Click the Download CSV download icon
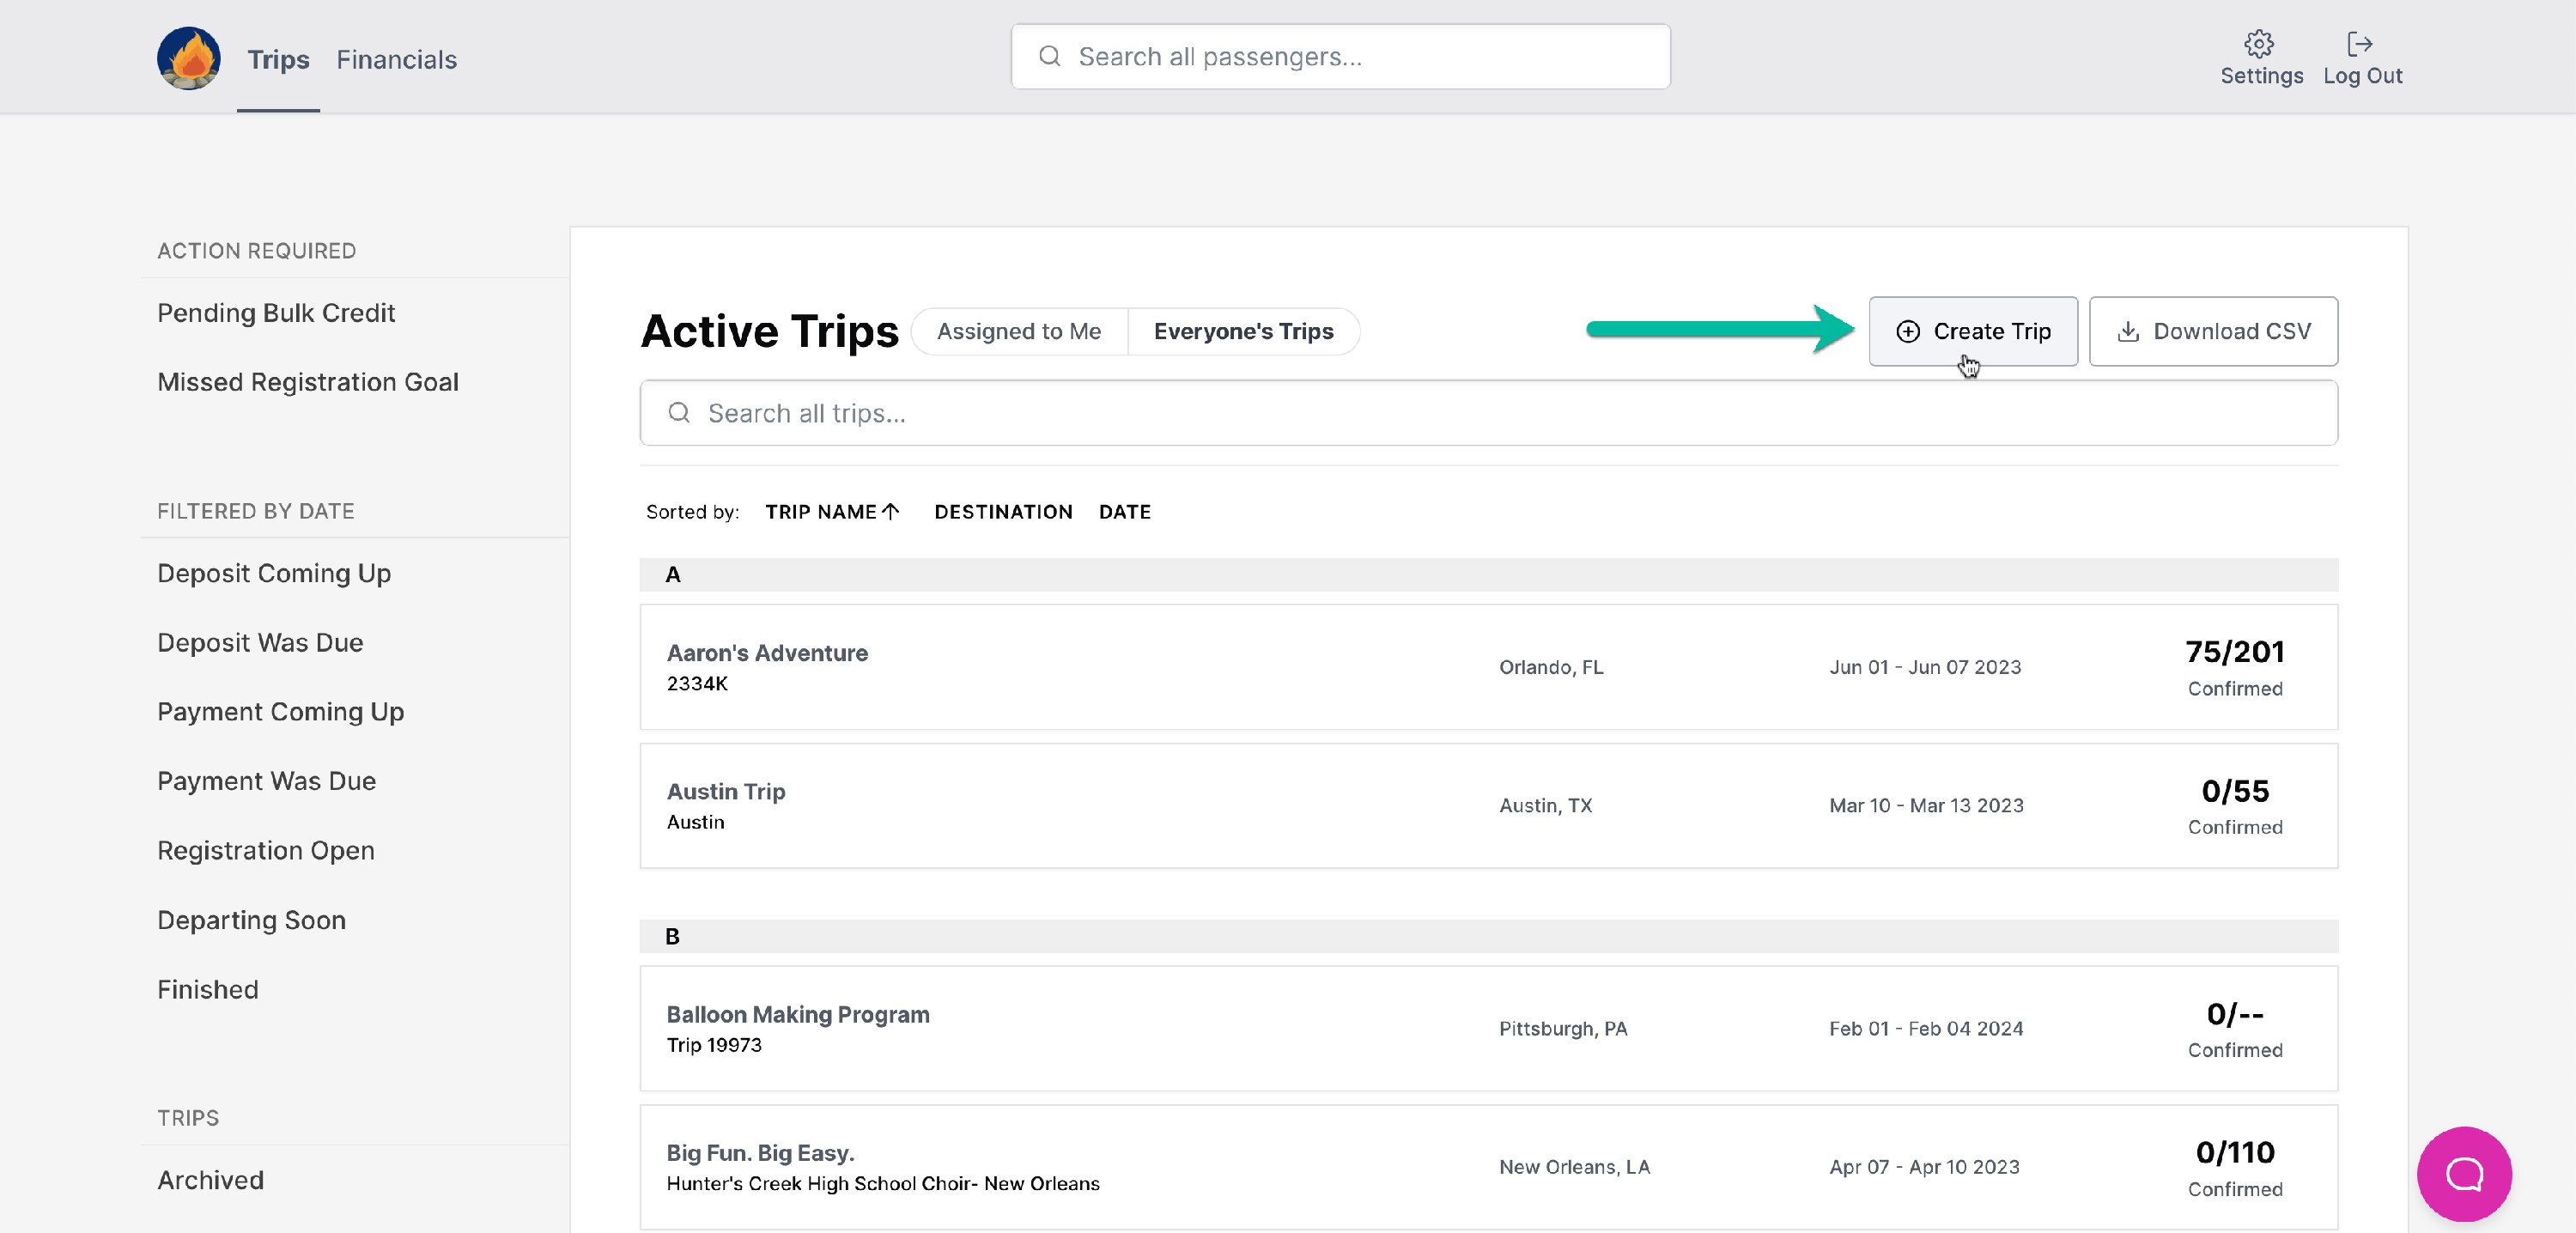Viewport: 2576px width, 1233px height. coord(2128,331)
